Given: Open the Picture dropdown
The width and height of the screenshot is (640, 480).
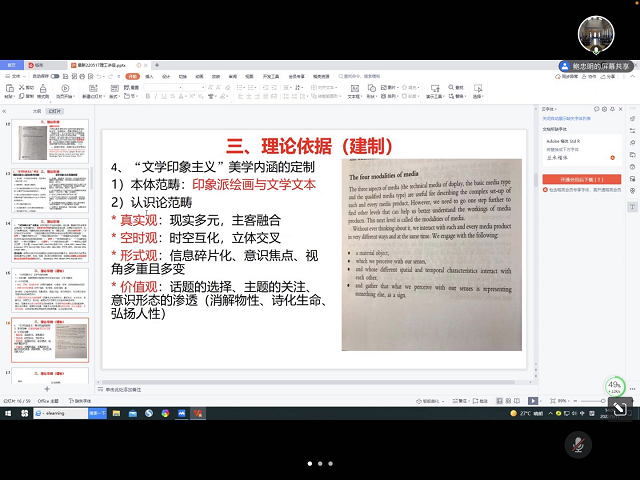Looking at the screenshot, I should [x=389, y=87].
